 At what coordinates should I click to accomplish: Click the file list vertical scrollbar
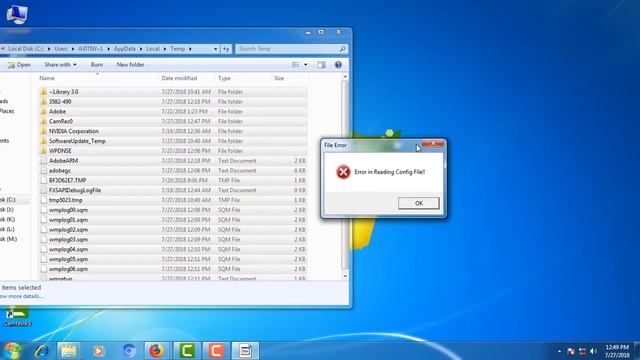click(345, 174)
